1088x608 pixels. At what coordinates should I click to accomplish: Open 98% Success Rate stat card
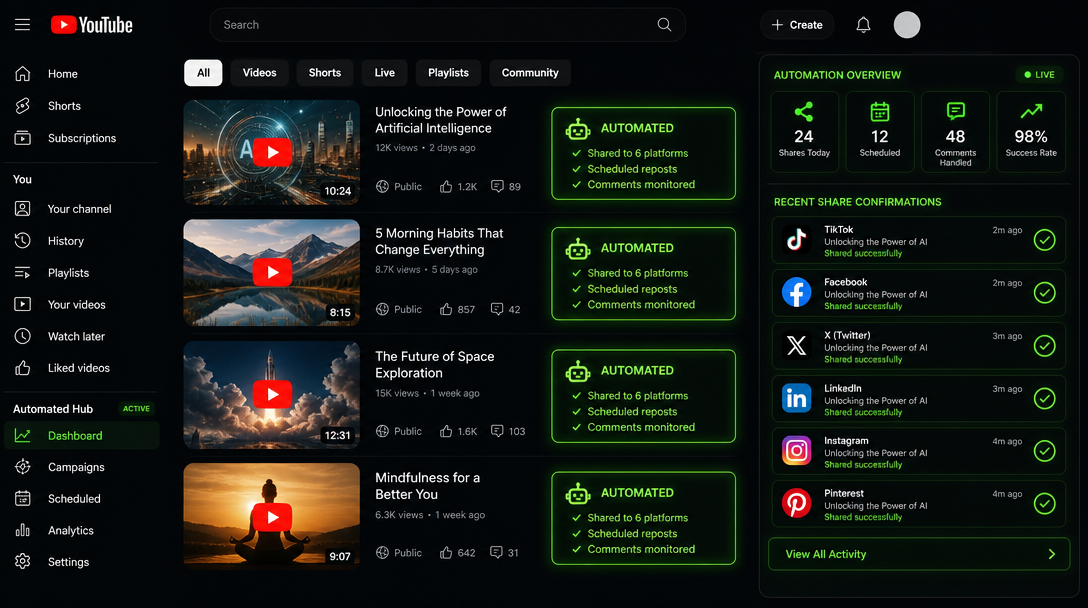1031,131
